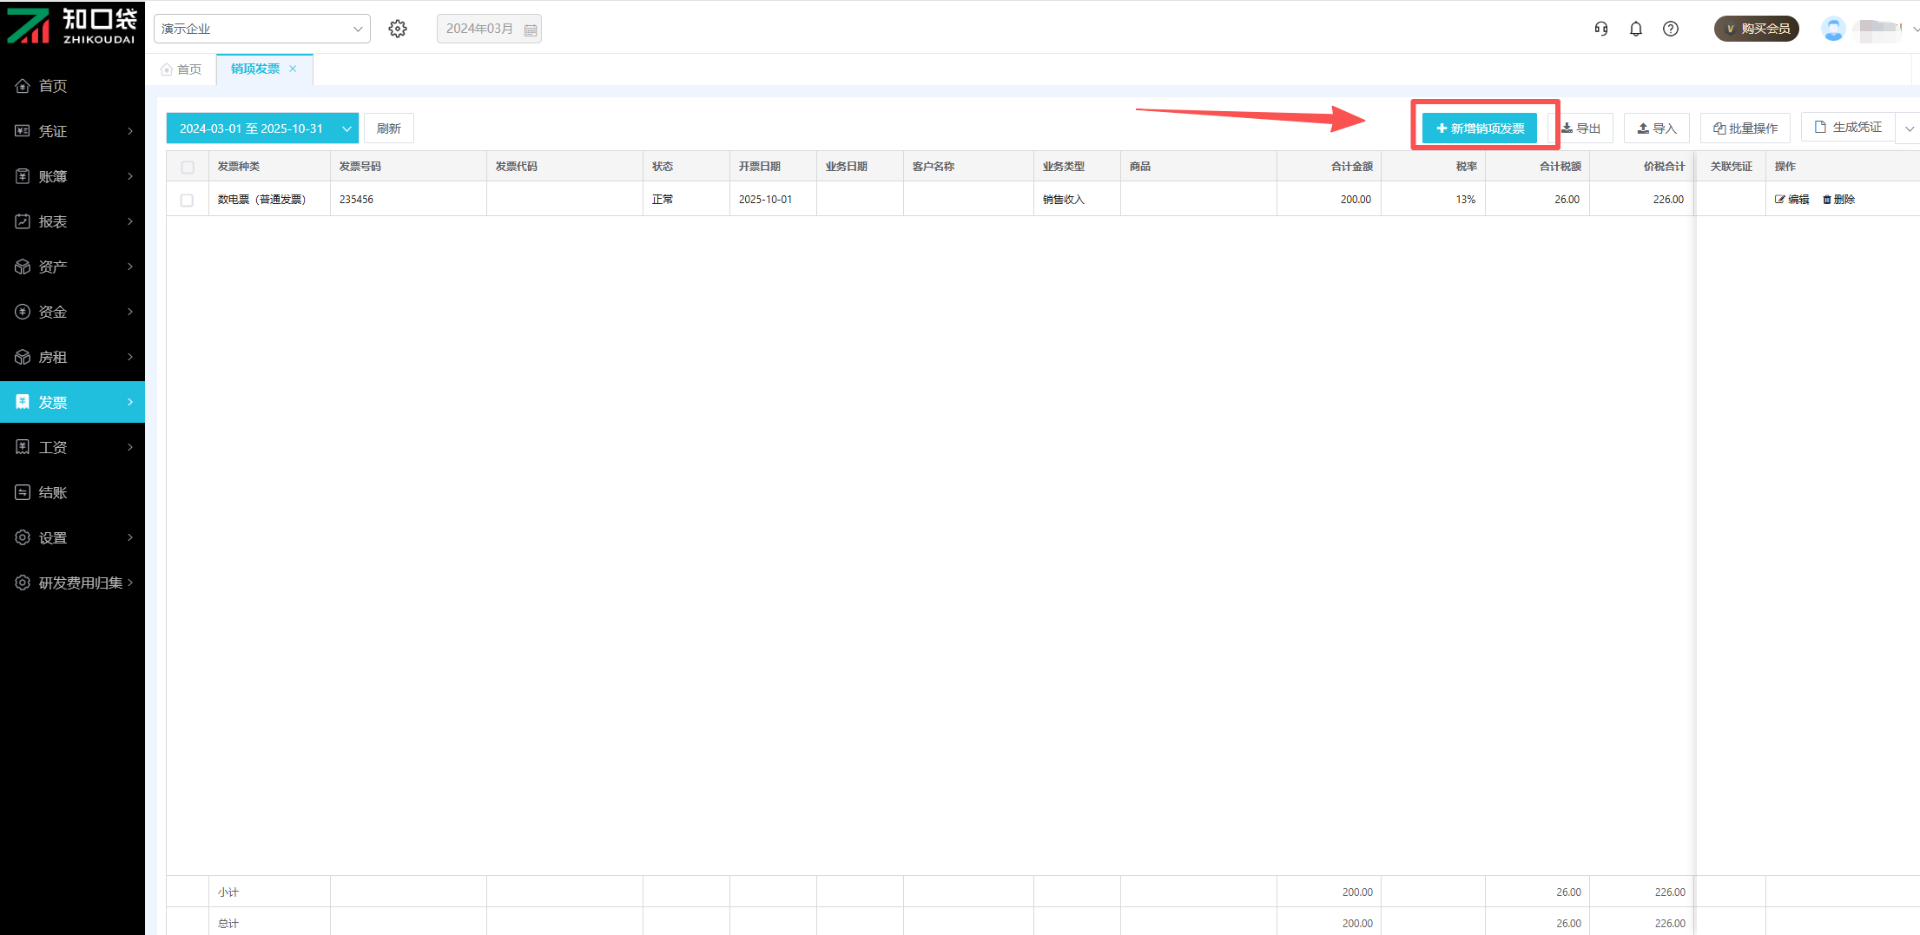Delete invoice row 235456
The image size is (1920, 935).
click(x=1839, y=199)
